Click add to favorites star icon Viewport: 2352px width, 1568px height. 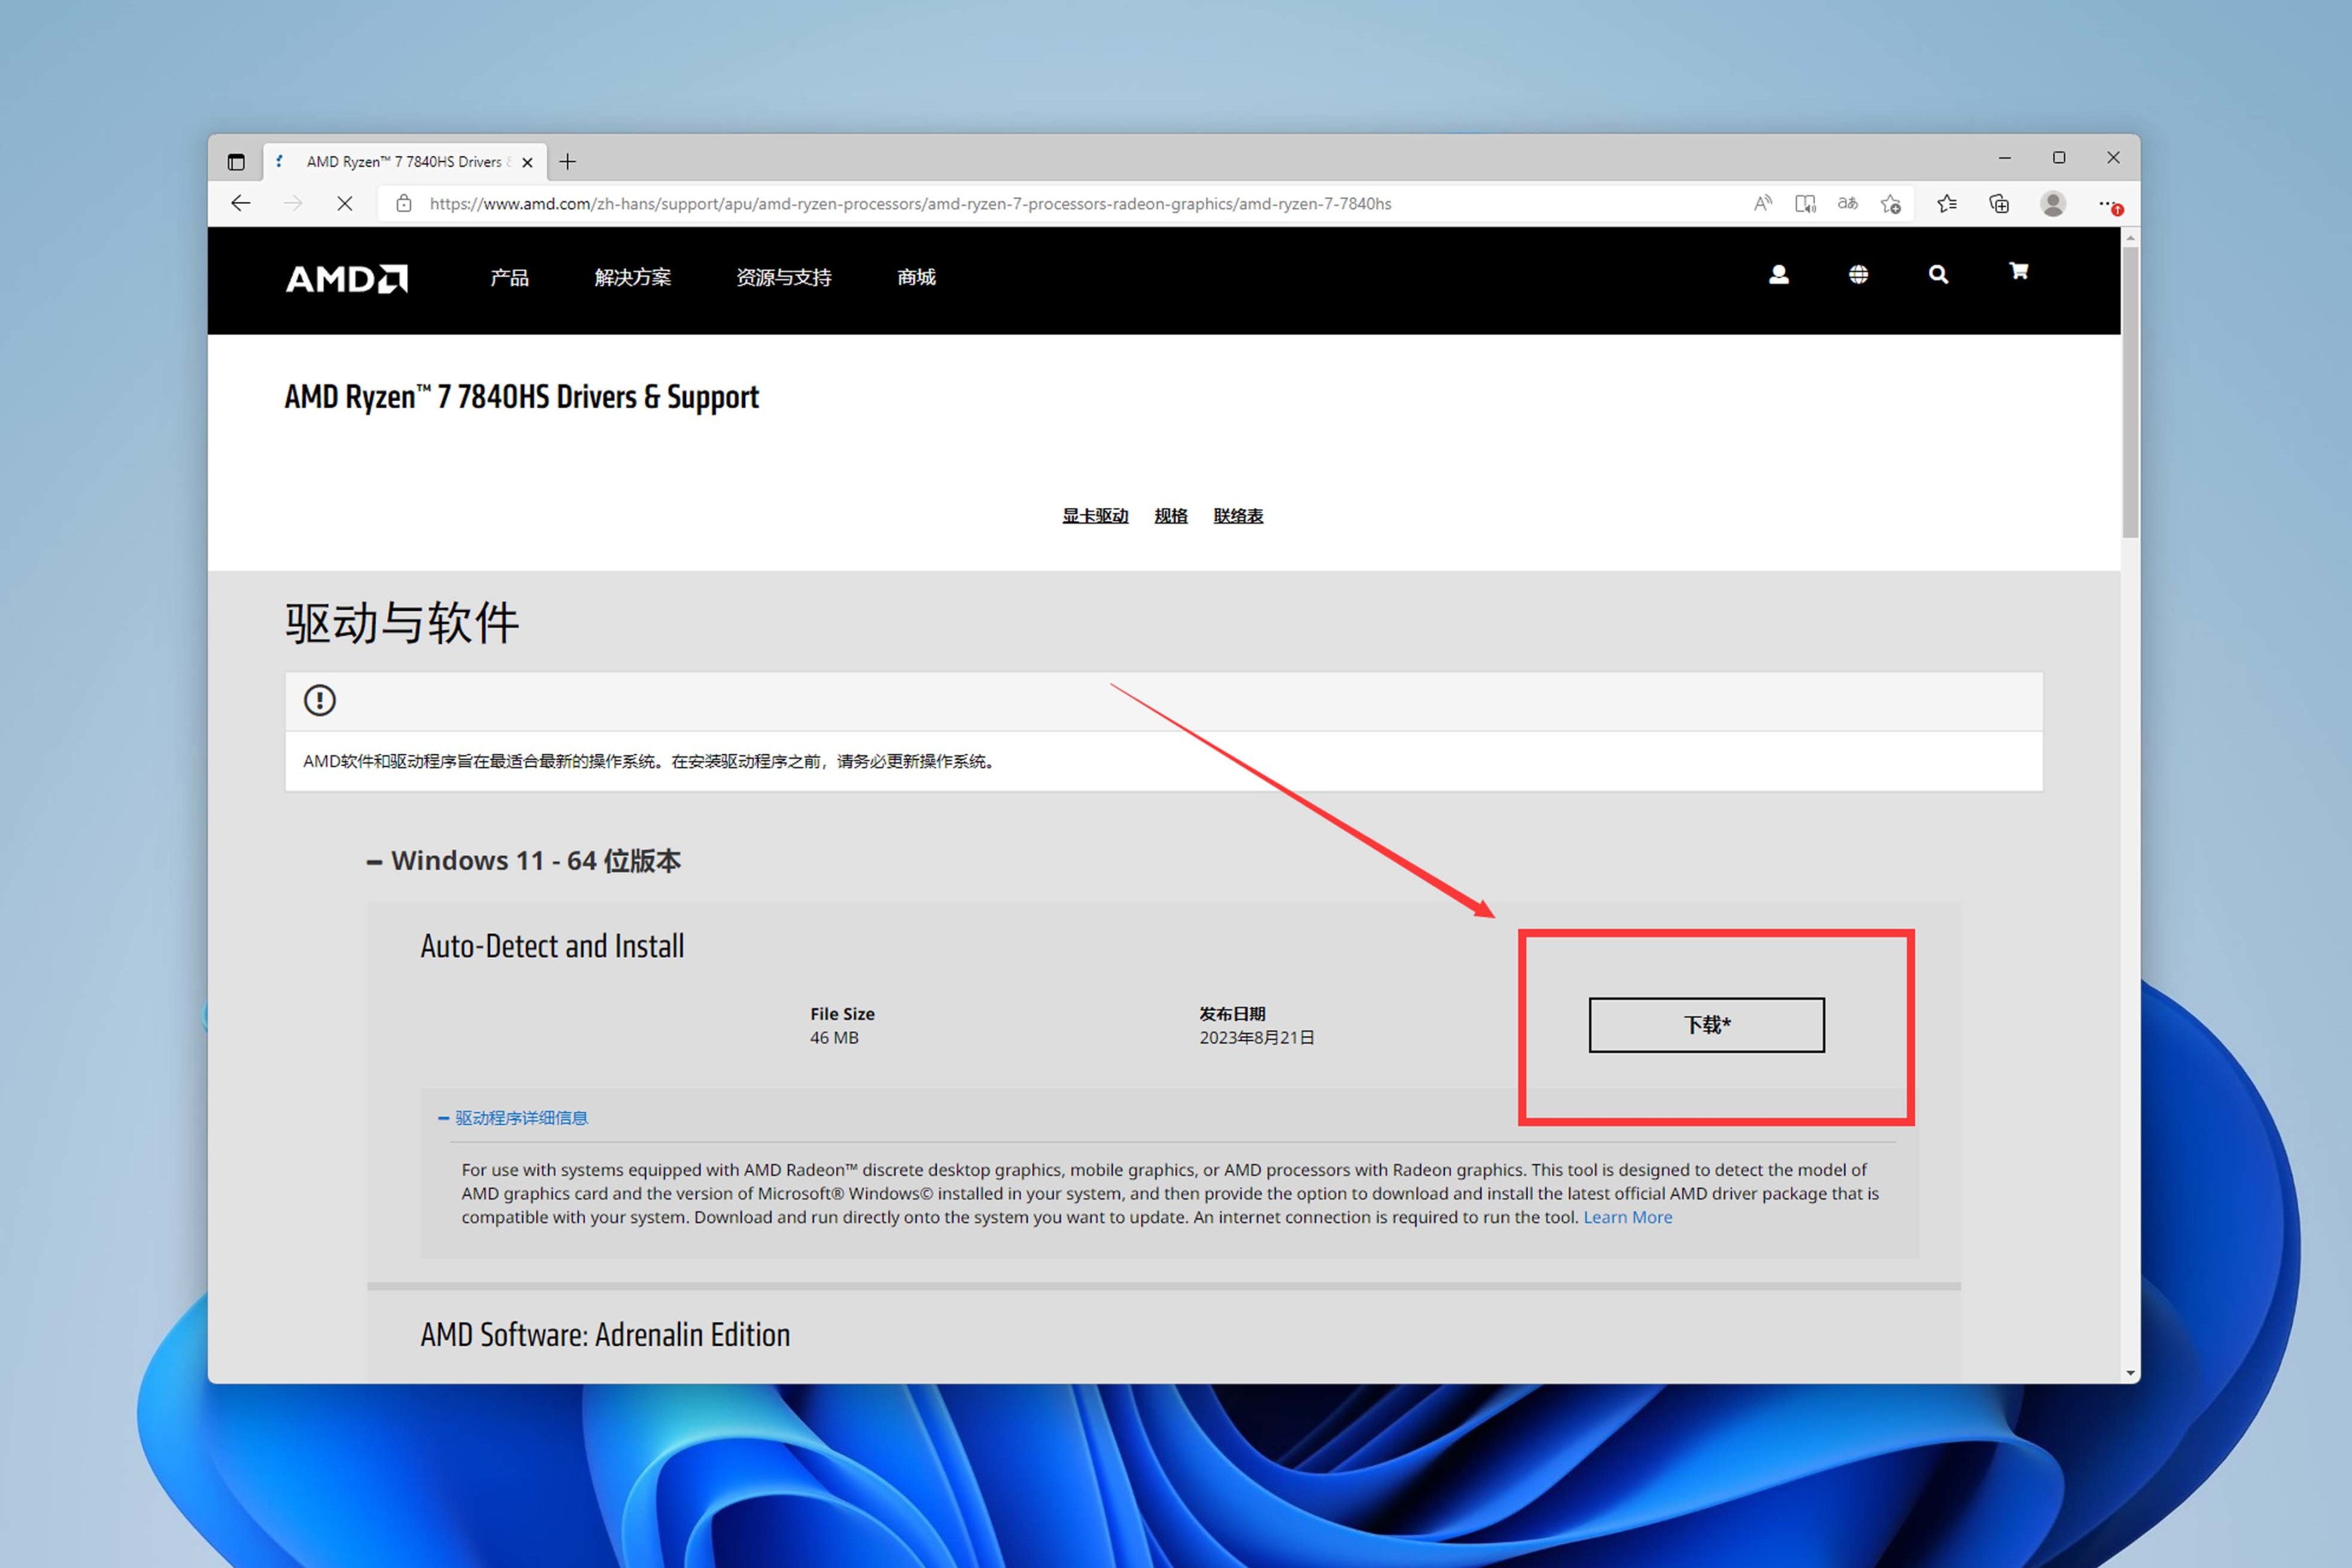pyautogui.click(x=1890, y=204)
